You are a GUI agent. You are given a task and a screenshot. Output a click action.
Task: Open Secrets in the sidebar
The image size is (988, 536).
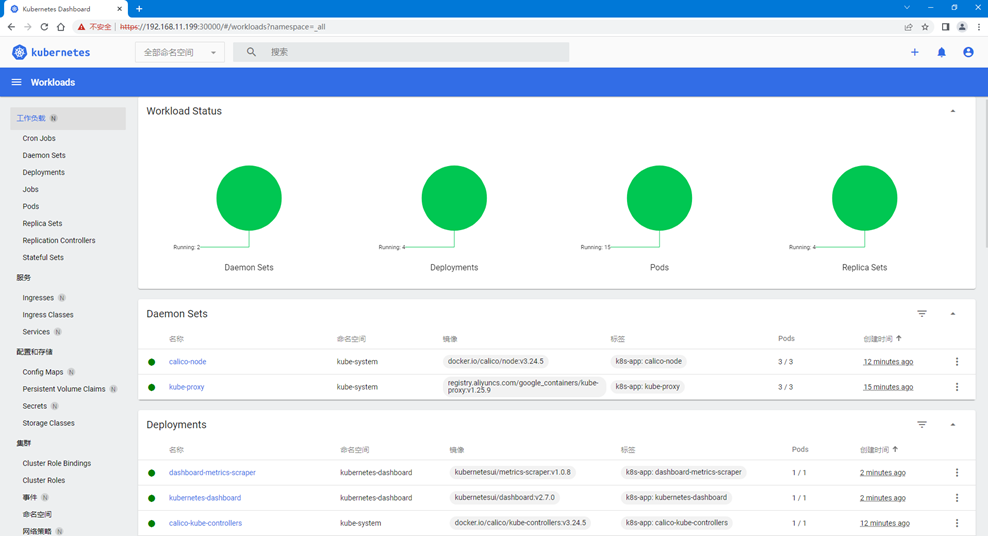tap(35, 406)
